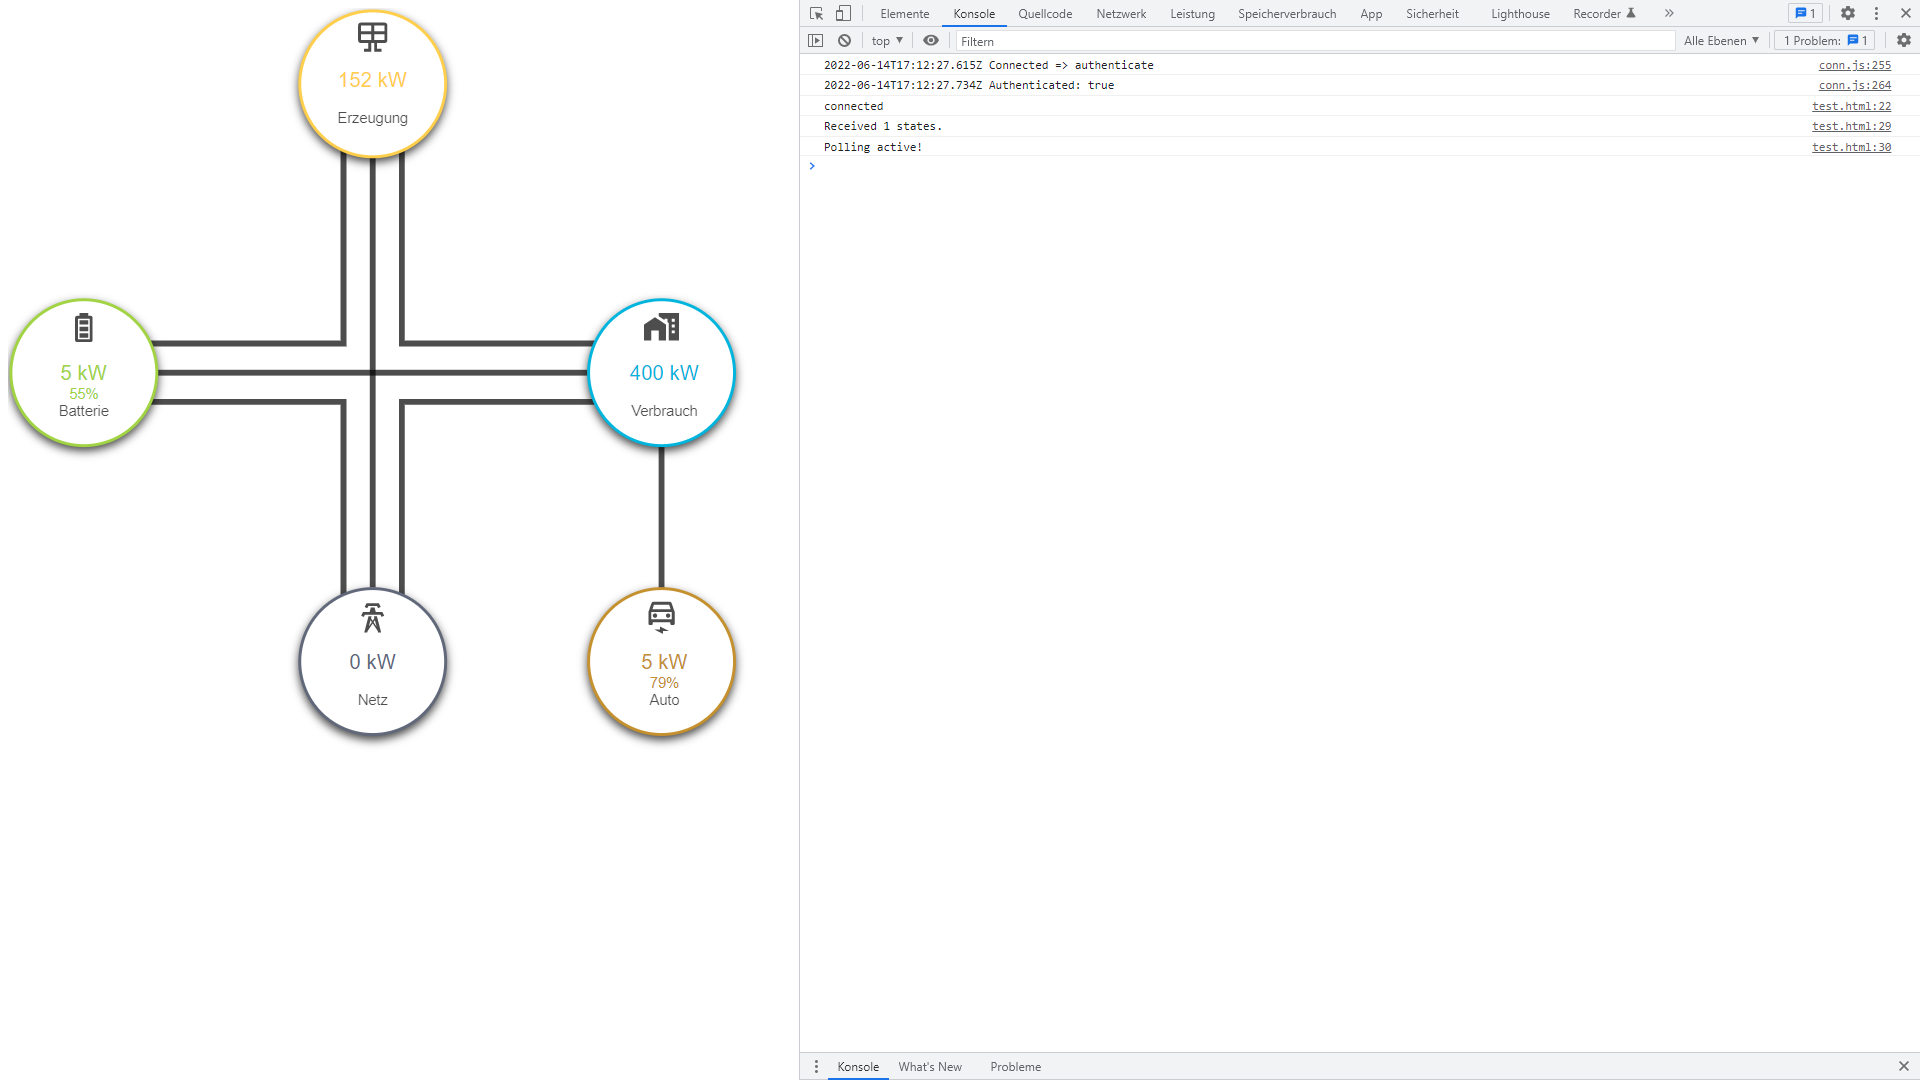Click the 55% battery charge text
This screenshot has width=1920, height=1080.
click(84, 394)
